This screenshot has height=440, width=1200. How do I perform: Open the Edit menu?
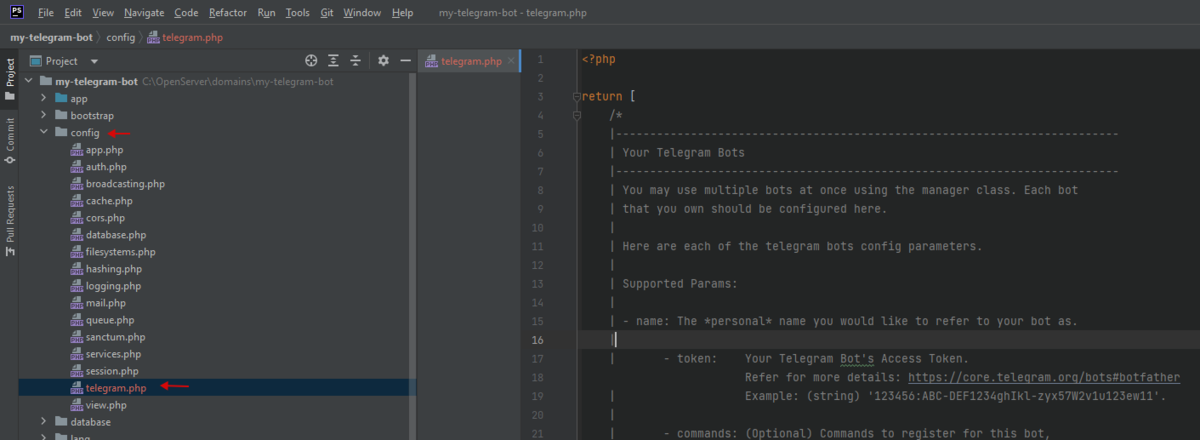73,14
